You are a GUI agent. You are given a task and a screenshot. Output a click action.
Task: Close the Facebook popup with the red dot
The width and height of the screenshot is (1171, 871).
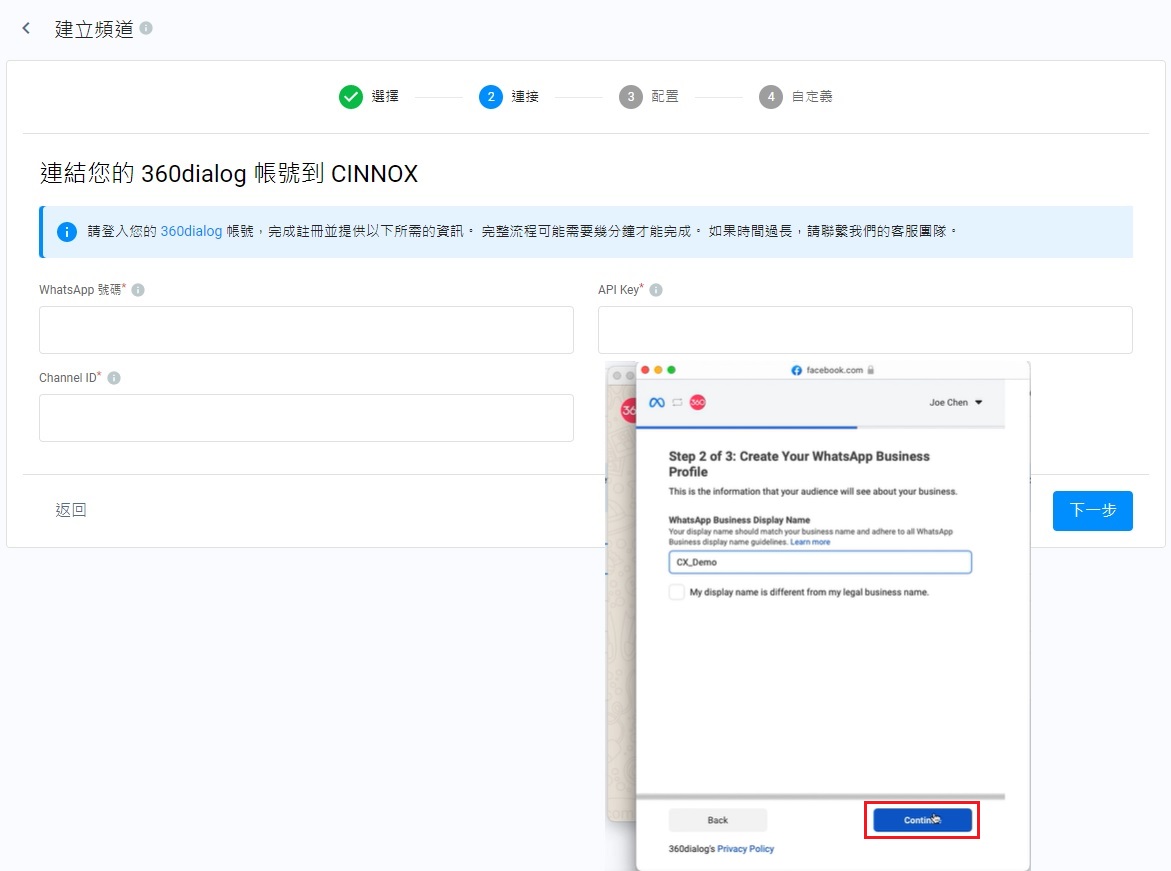(645, 370)
